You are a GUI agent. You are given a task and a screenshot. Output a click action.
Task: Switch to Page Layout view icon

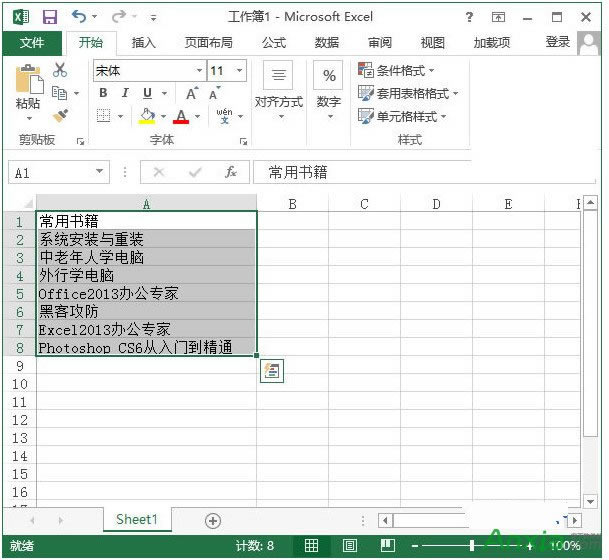[x=350, y=546]
